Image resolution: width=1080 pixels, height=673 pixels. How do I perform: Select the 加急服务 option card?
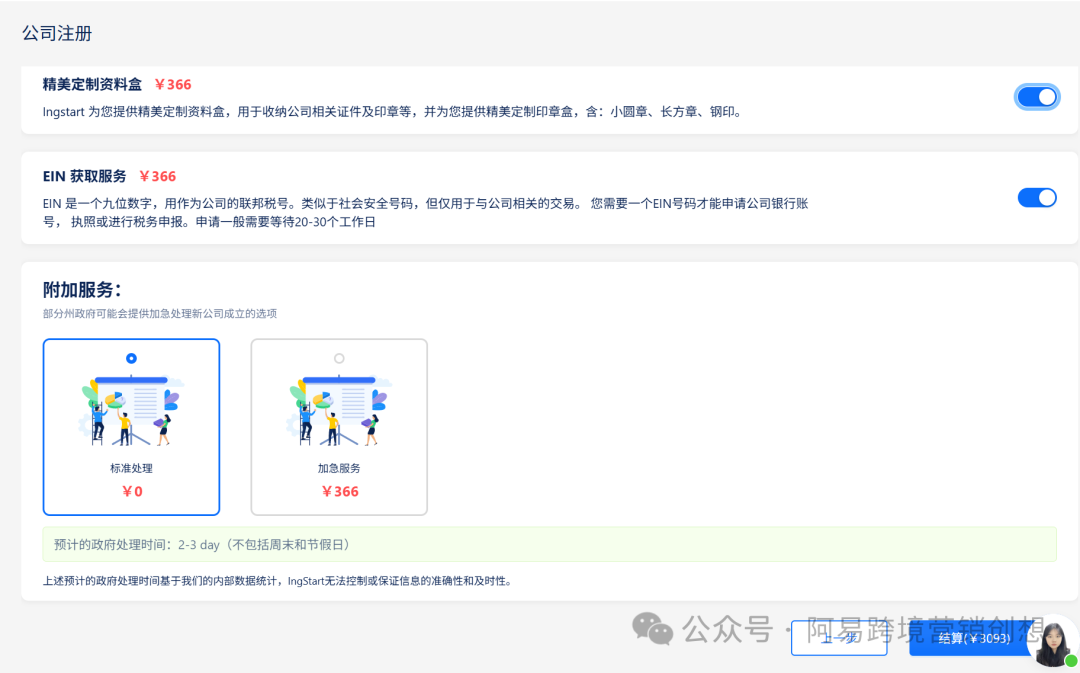339,427
